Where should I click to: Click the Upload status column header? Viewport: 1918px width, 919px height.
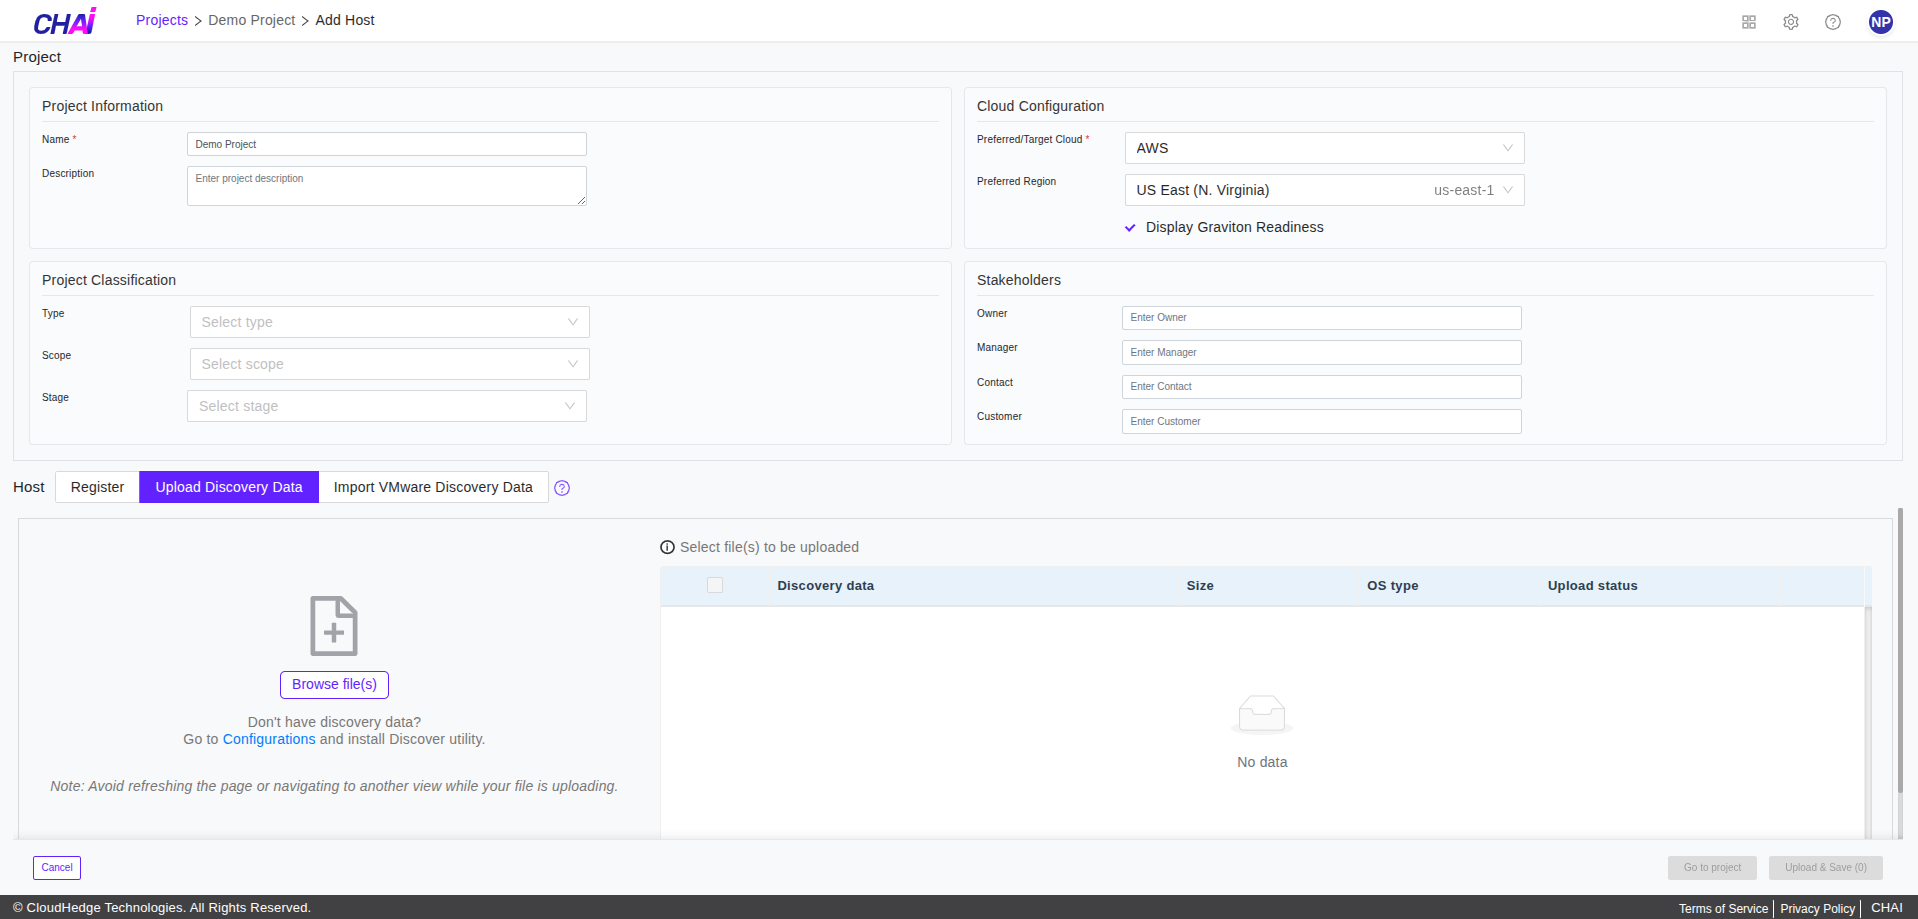[1592, 586]
